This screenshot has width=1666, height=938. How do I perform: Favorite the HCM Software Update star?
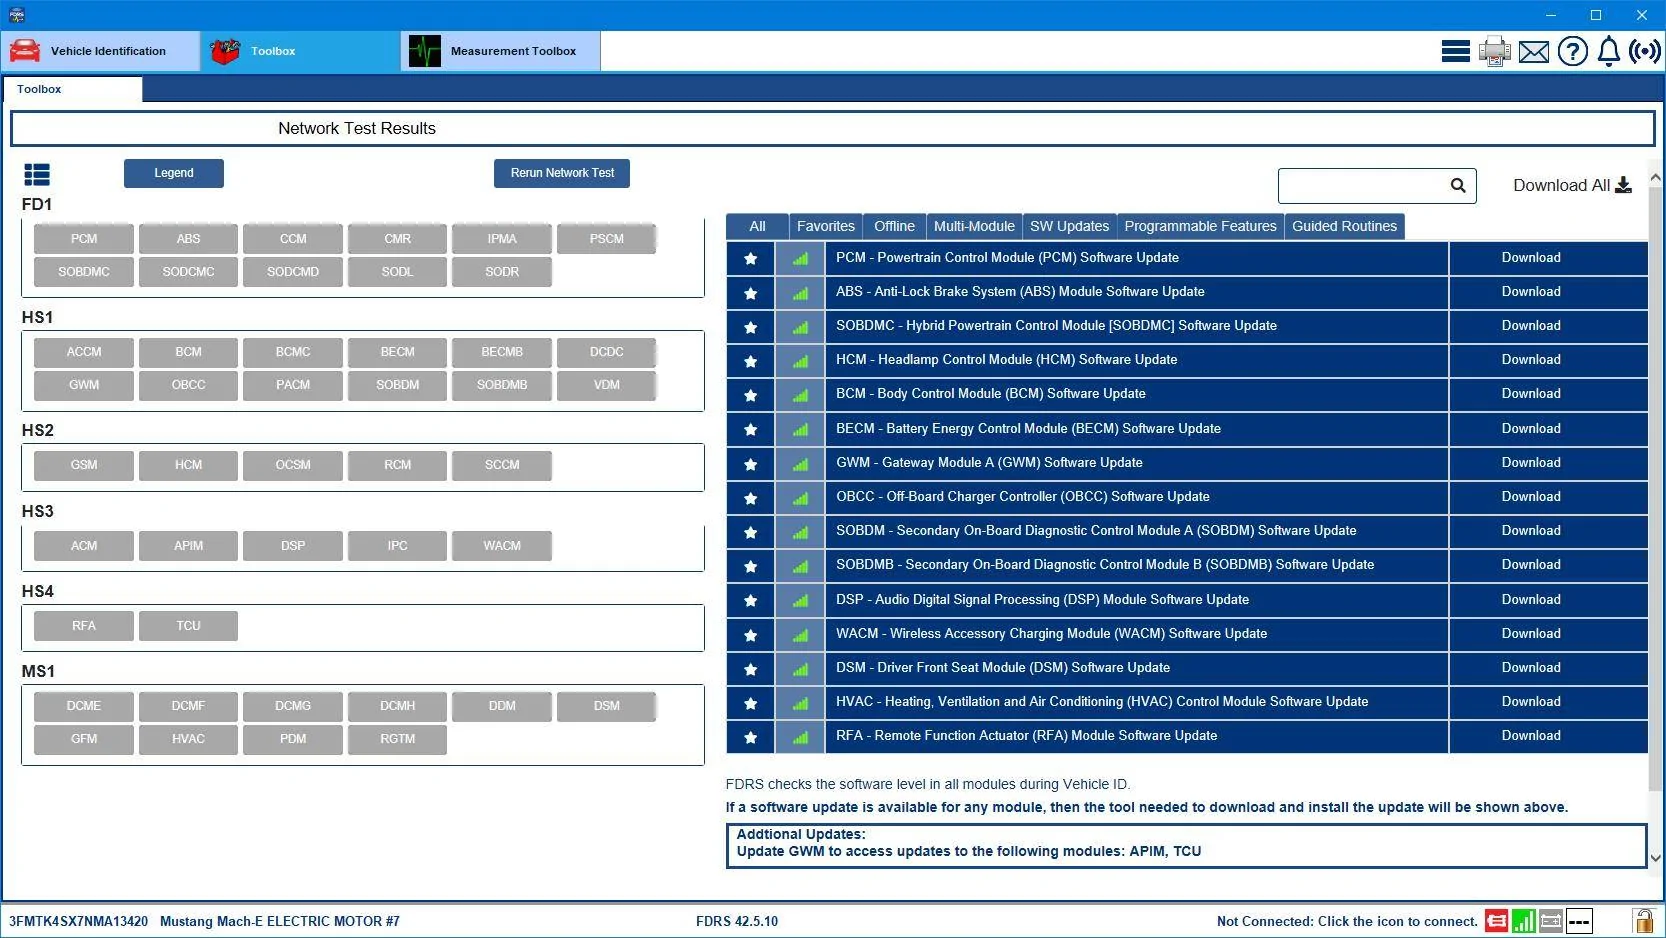point(750,361)
